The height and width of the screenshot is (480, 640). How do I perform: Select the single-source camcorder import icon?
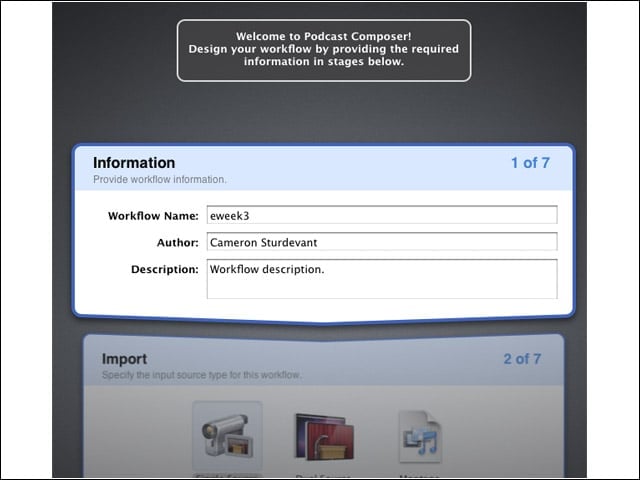click(227, 435)
